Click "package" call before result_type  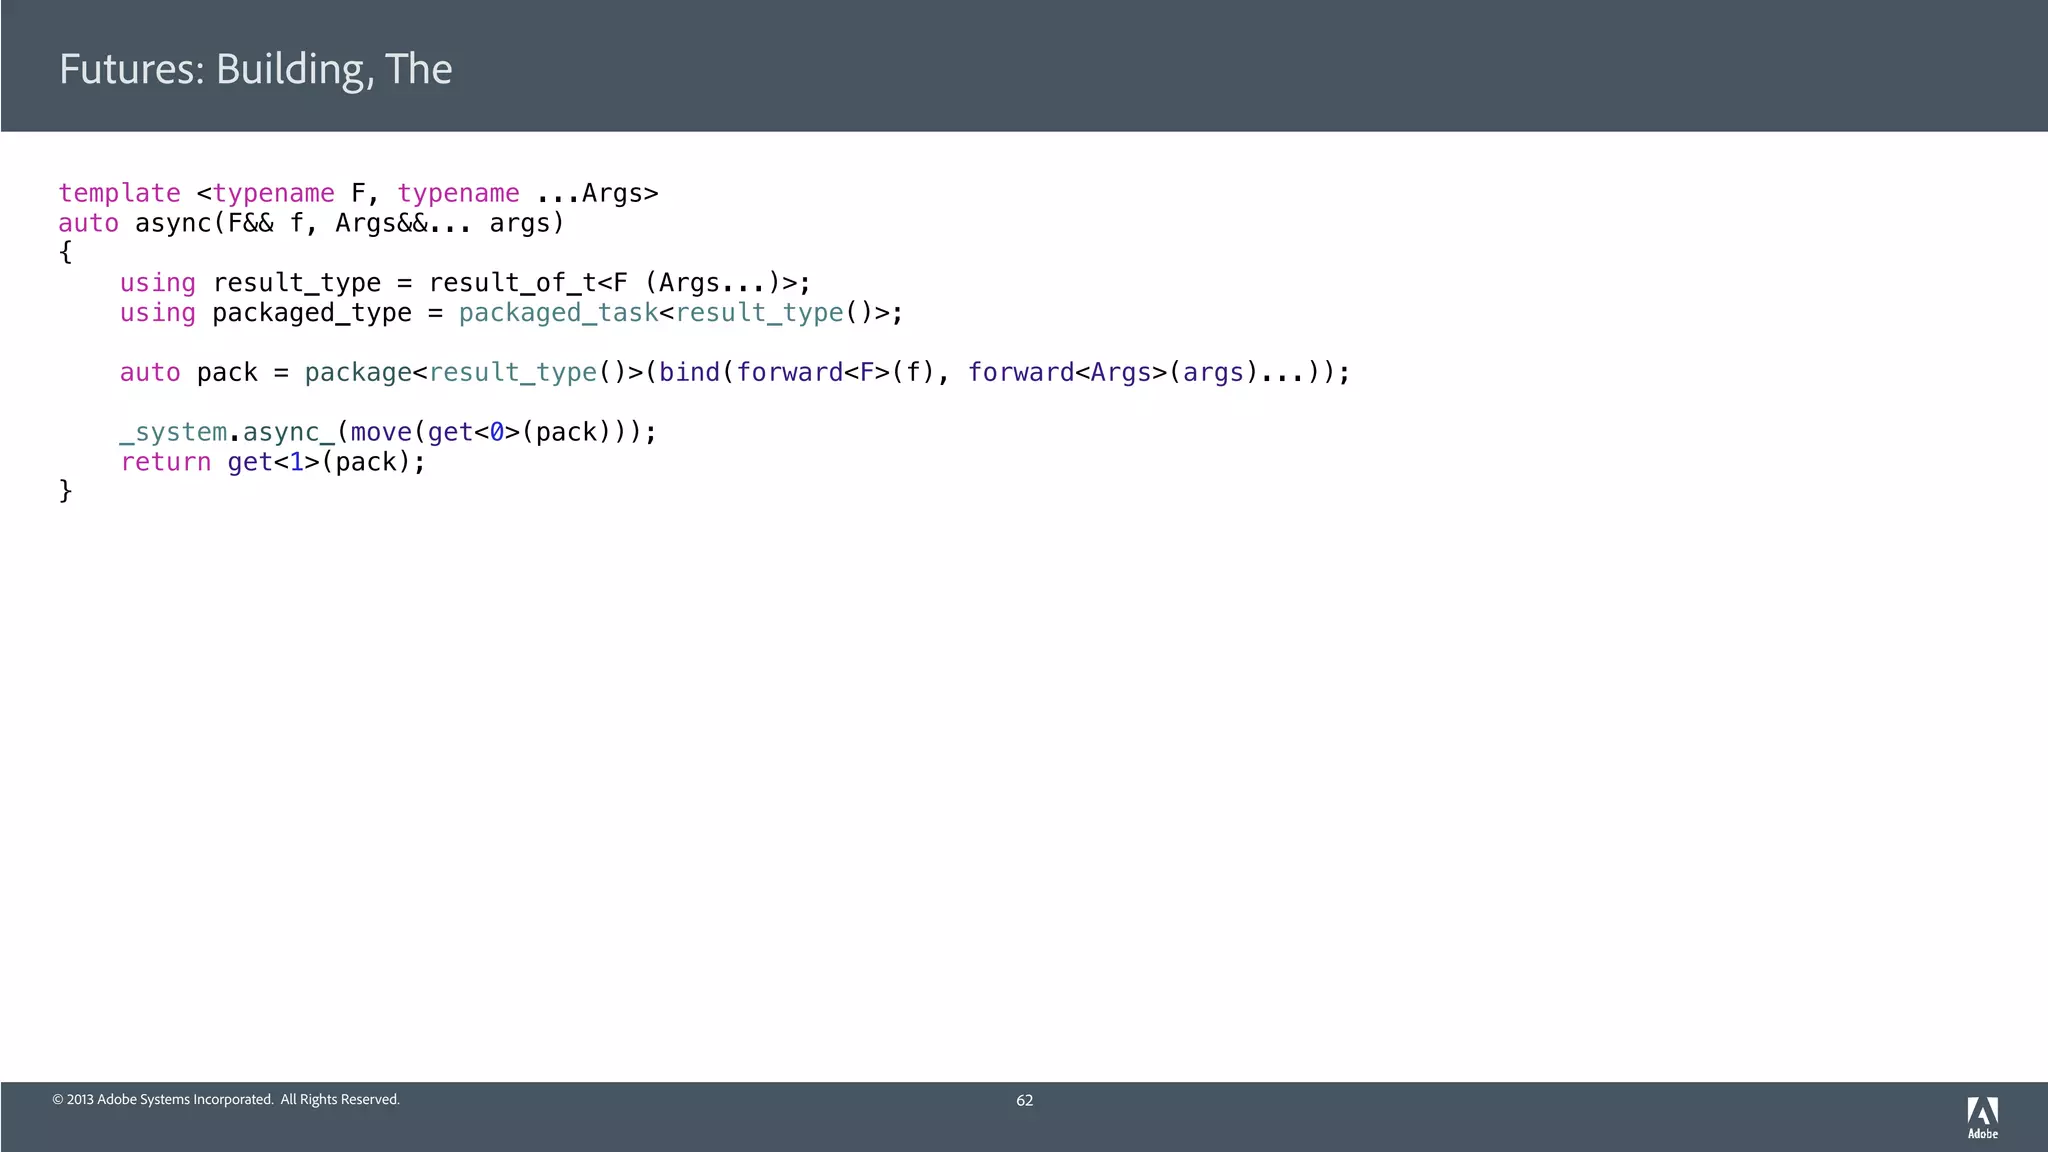358,373
